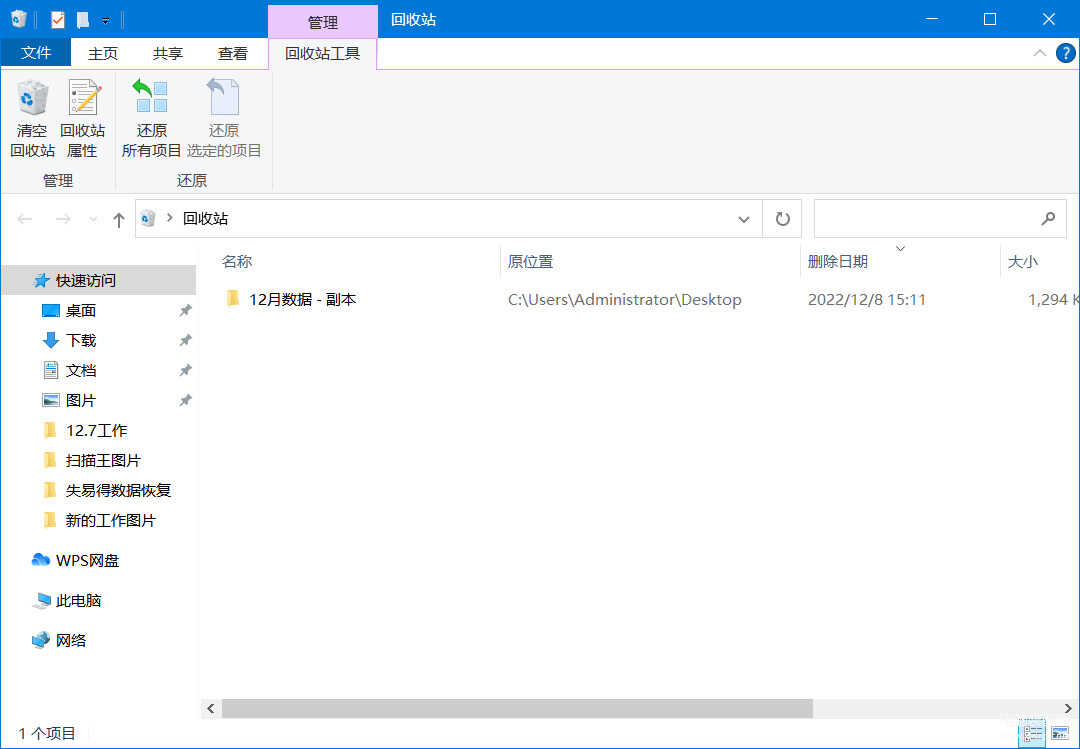Open the recent locations dropdown arrow
This screenshot has width=1080, height=749.
point(93,219)
